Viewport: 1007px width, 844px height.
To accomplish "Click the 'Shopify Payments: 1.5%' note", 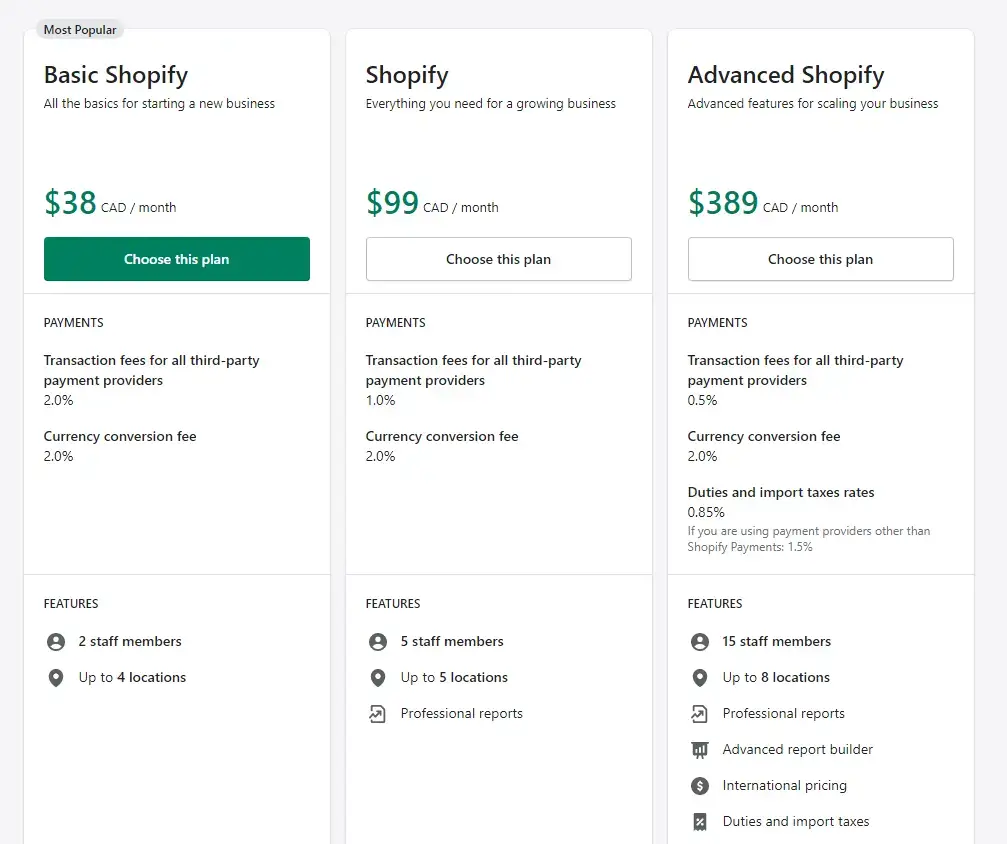I will coord(750,547).
